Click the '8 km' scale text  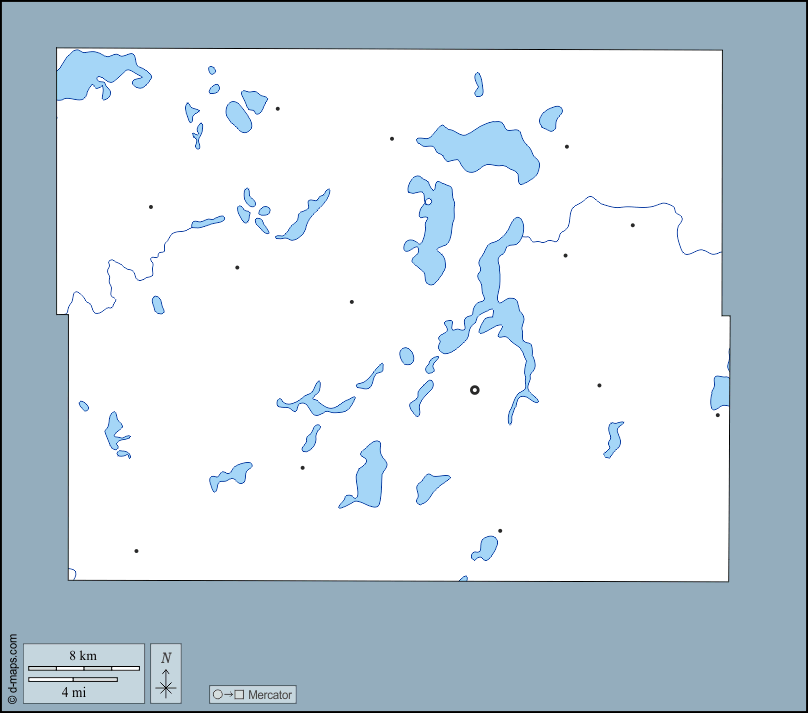pos(83,655)
